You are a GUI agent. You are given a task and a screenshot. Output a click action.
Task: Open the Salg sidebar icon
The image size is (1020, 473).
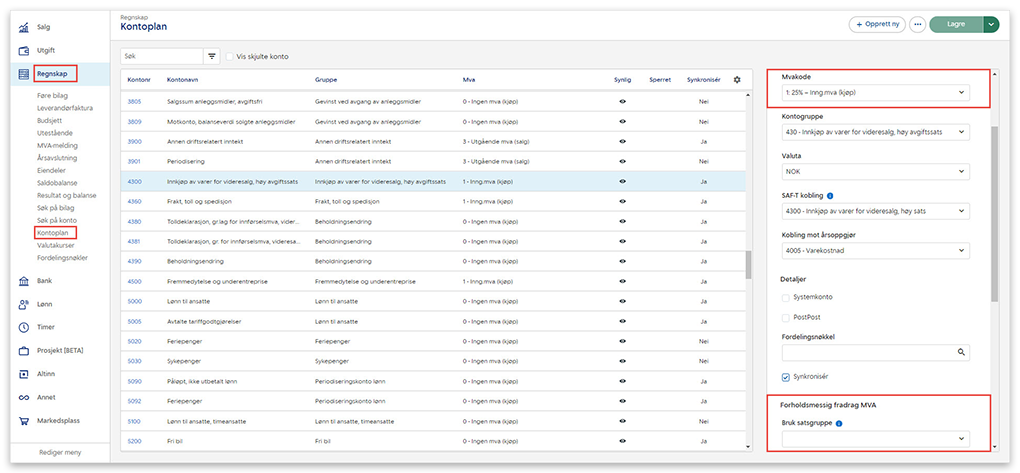click(x=23, y=27)
